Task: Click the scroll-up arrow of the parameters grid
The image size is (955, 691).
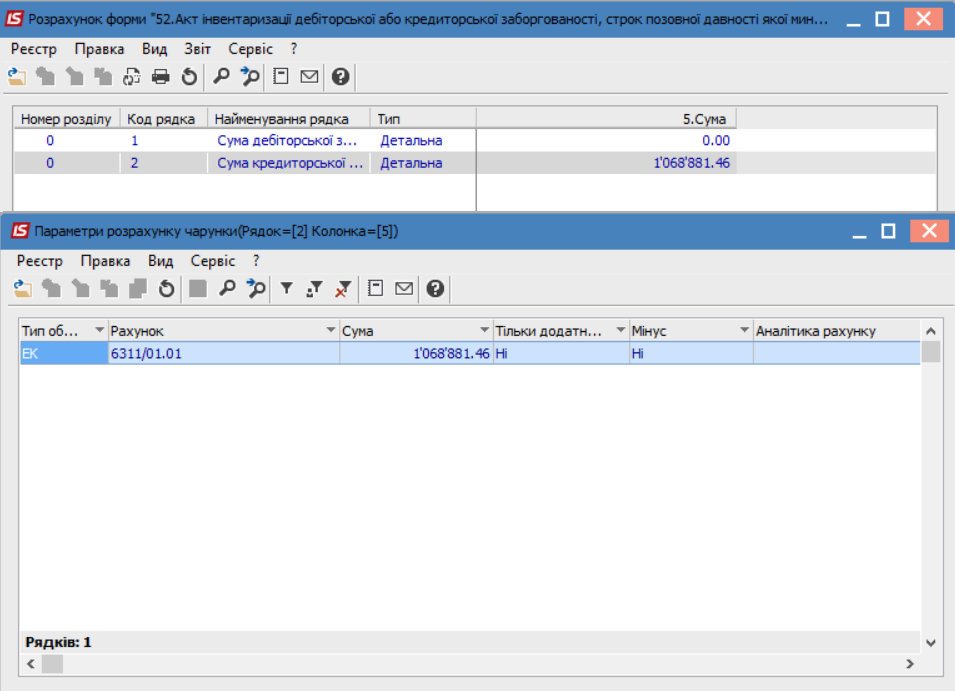Action: pos(931,331)
